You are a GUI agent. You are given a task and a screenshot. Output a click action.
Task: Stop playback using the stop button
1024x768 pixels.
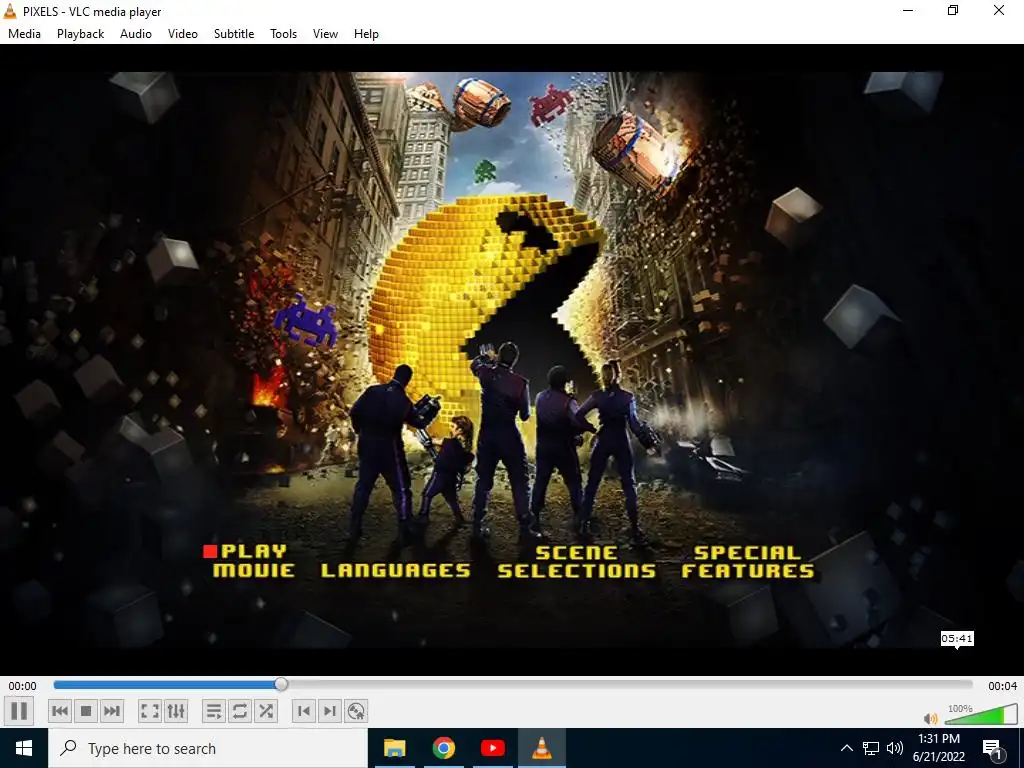point(86,711)
